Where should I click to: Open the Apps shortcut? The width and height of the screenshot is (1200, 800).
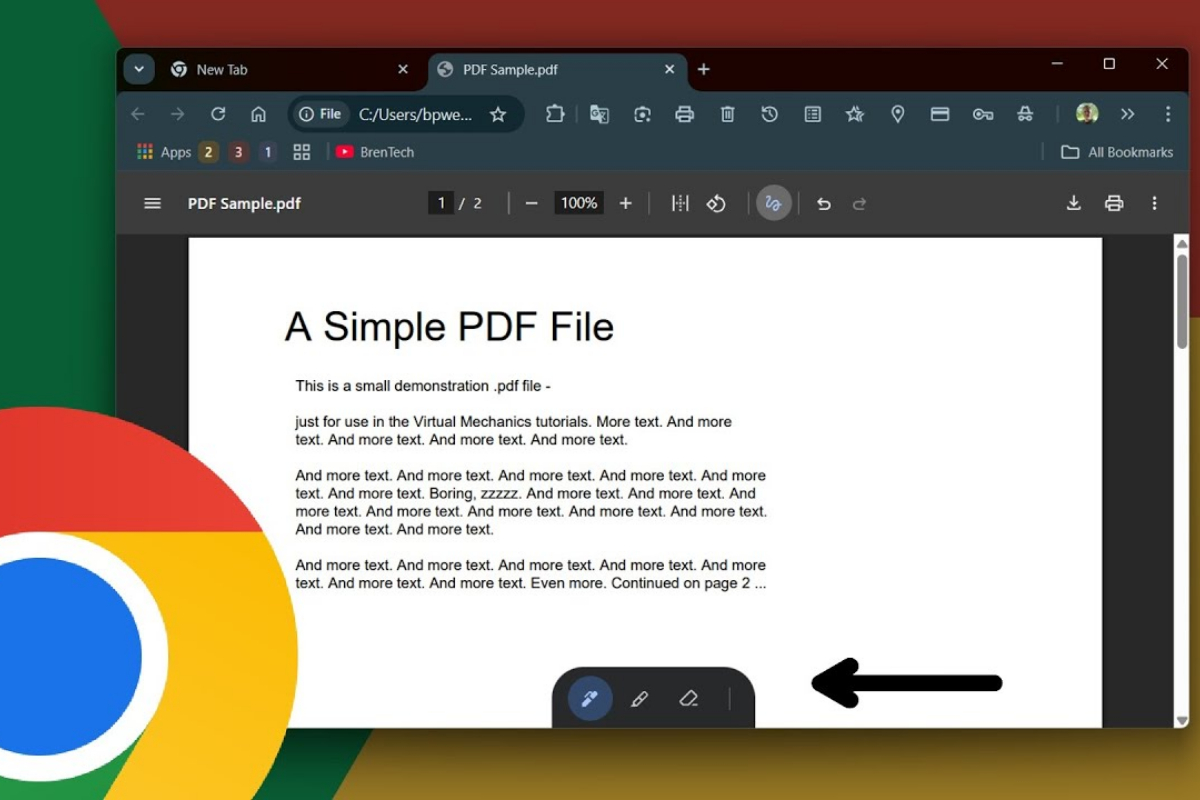coord(163,152)
